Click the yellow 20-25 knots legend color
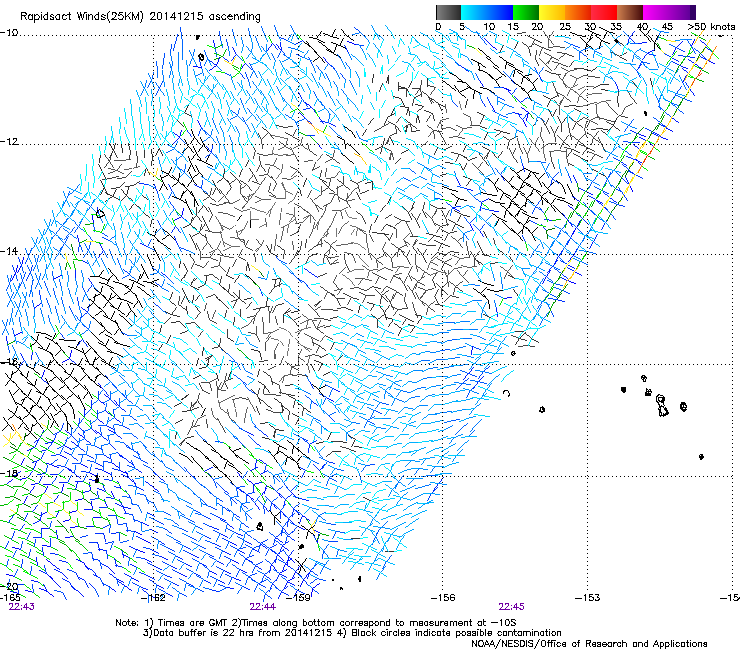Viewport: 740px width, 650px height. pyautogui.click(x=552, y=12)
